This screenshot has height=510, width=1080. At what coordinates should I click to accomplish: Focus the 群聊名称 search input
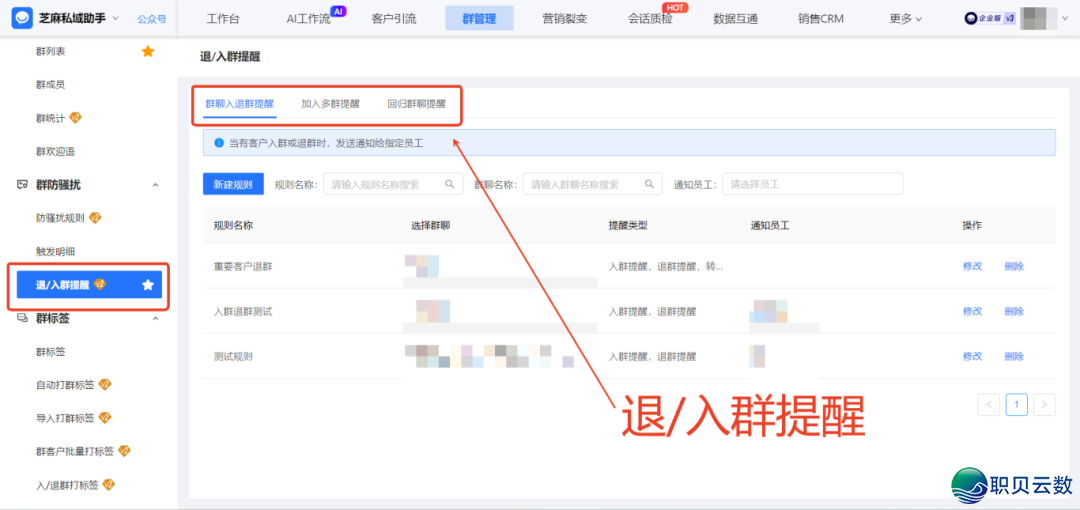[x=592, y=184]
